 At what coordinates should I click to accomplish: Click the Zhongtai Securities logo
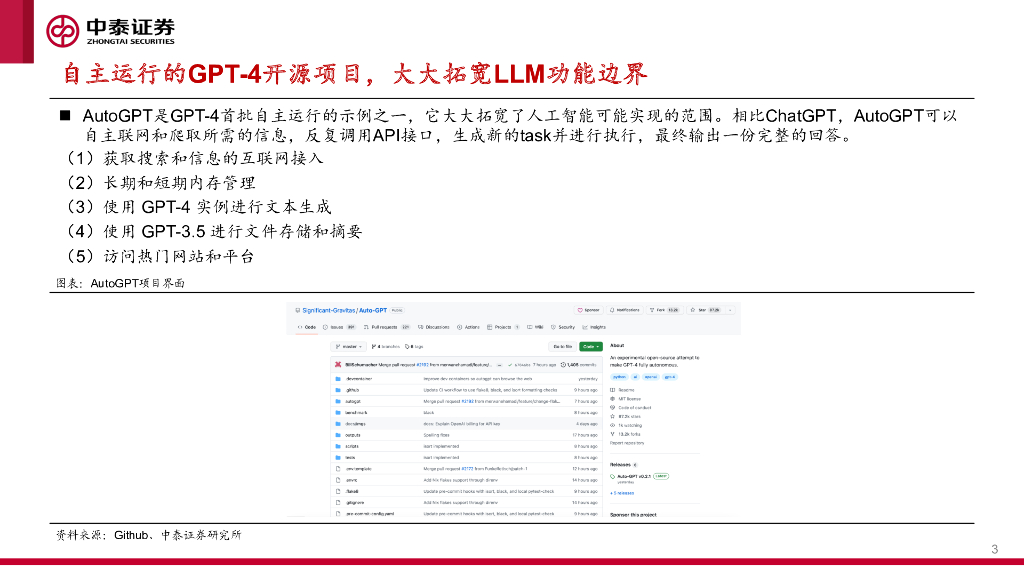point(110,30)
